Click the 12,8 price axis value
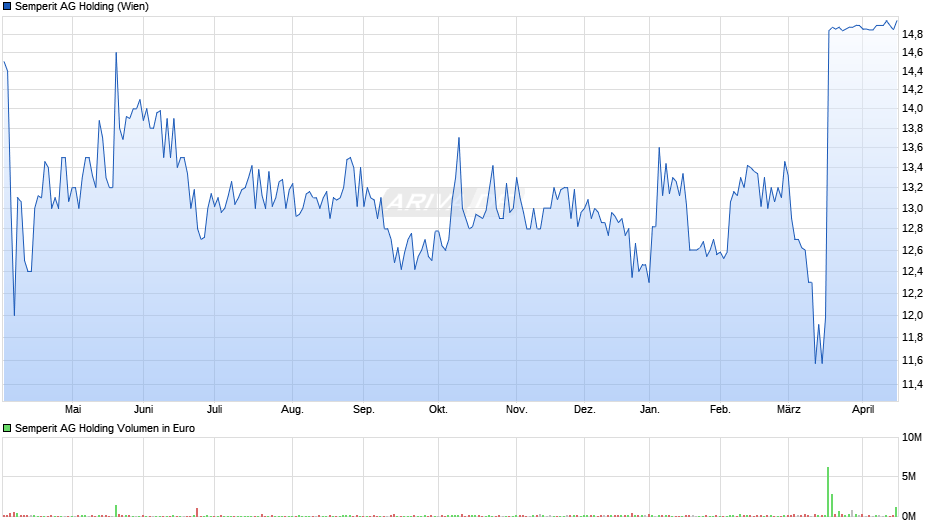 912,229
